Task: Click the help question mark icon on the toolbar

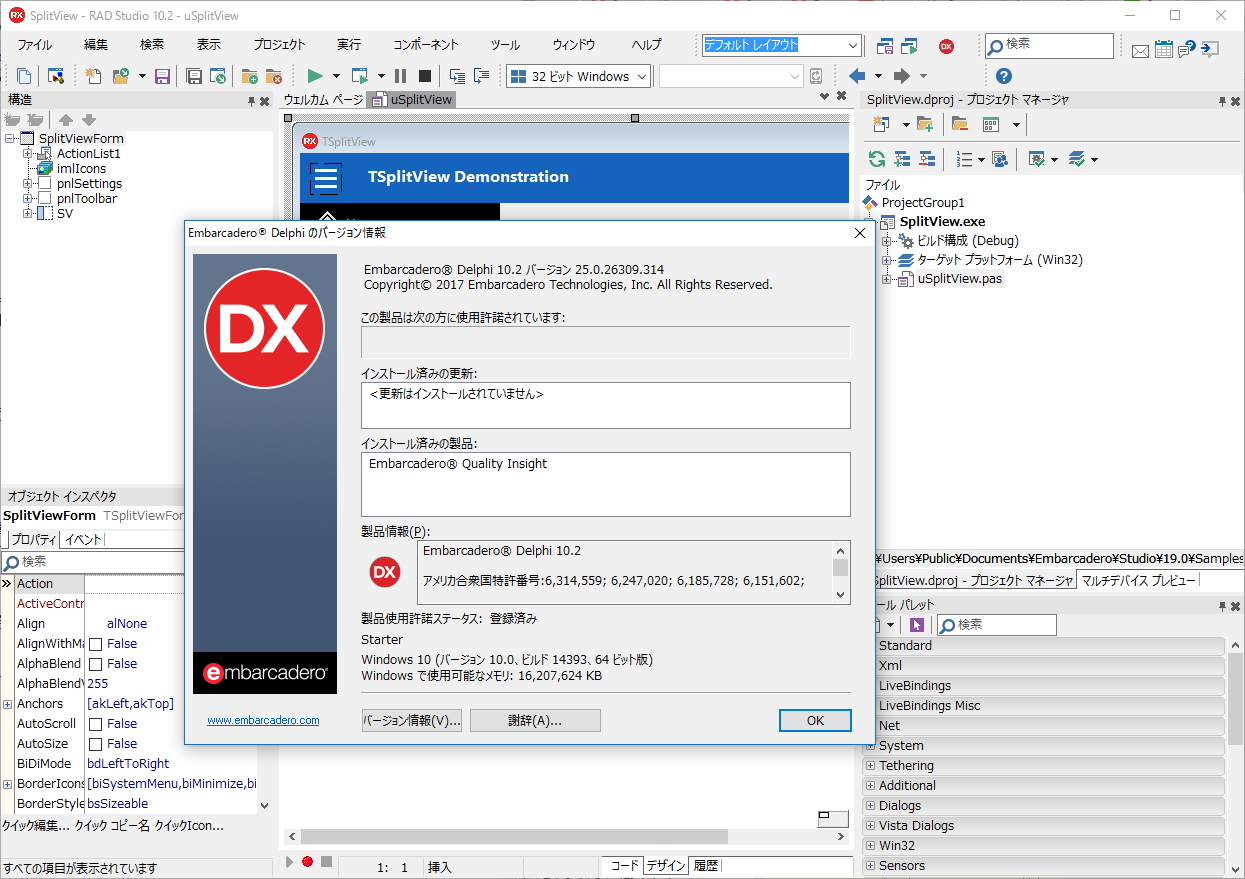Action: tap(1003, 75)
